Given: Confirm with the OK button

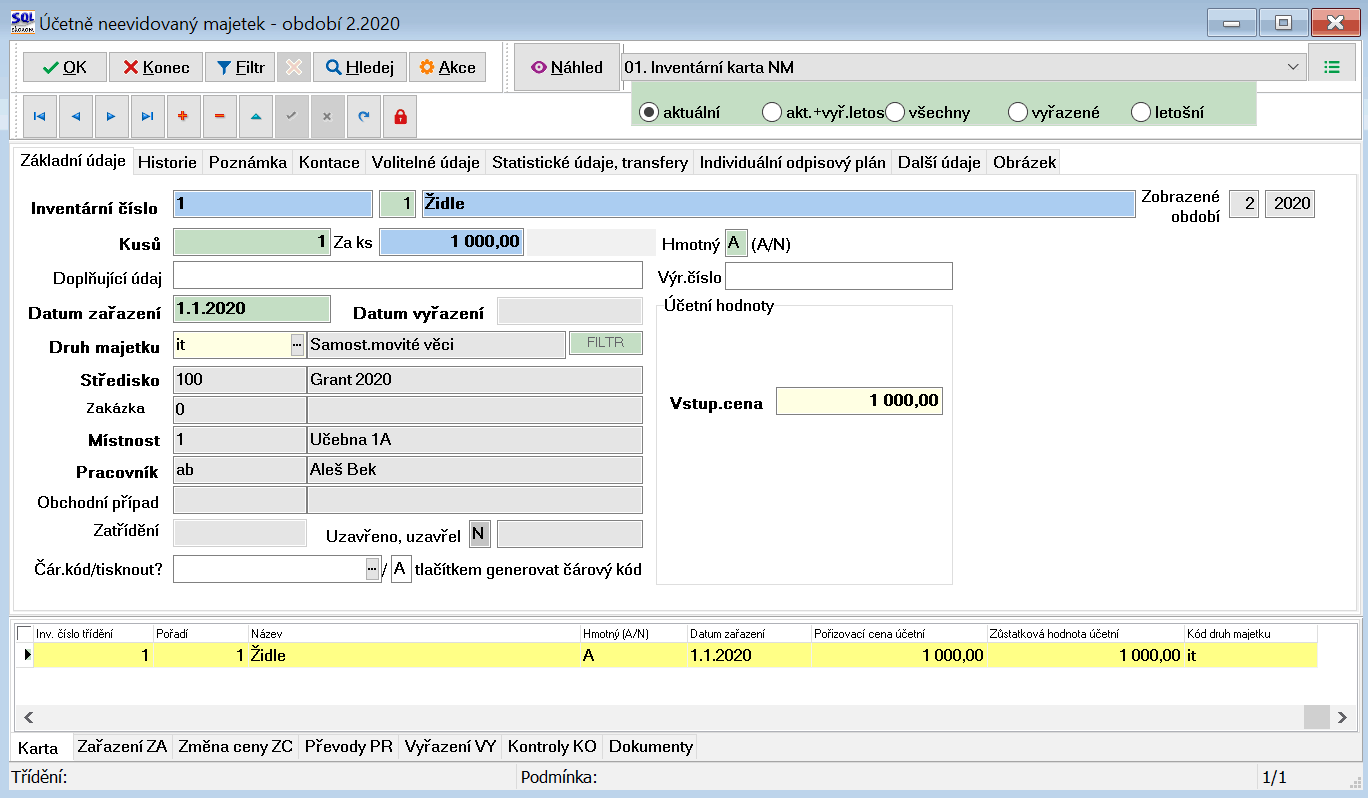Looking at the screenshot, I should 64,67.
